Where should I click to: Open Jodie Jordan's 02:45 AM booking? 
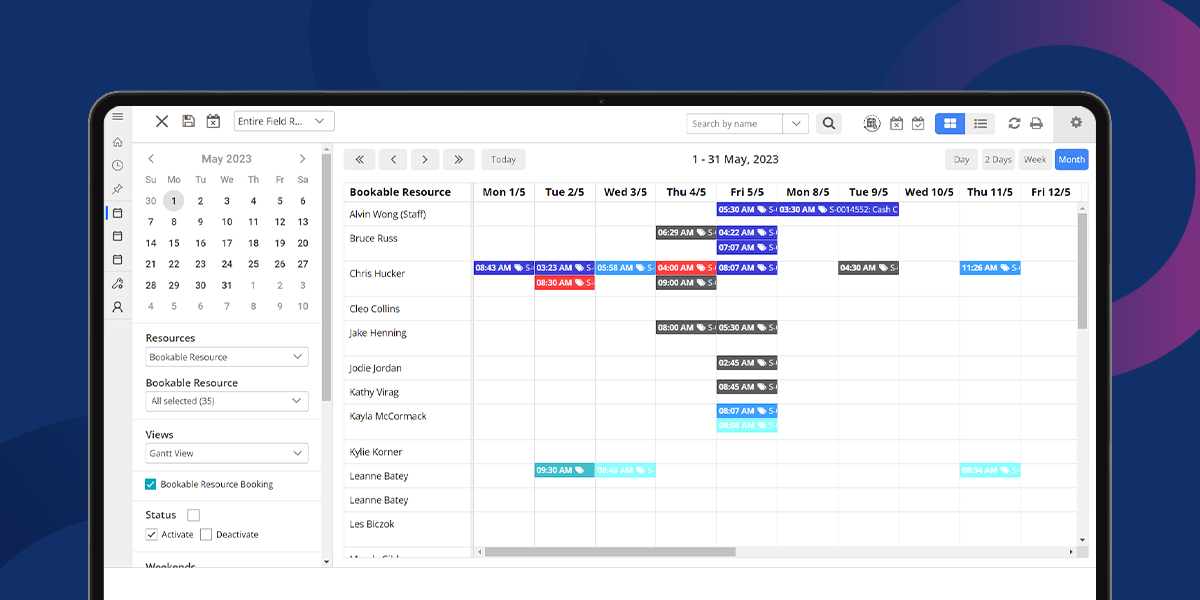[747, 363]
